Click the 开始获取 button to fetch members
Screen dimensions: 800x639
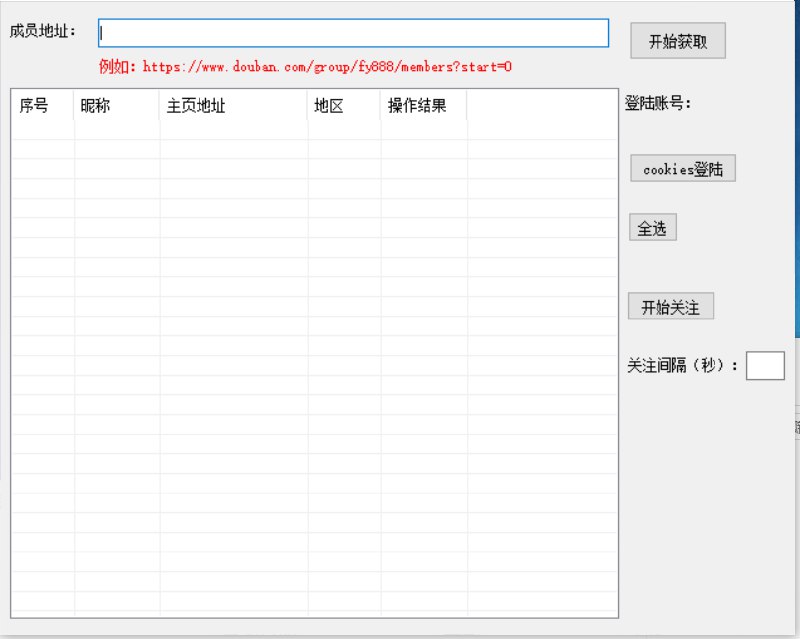[x=676, y=40]
